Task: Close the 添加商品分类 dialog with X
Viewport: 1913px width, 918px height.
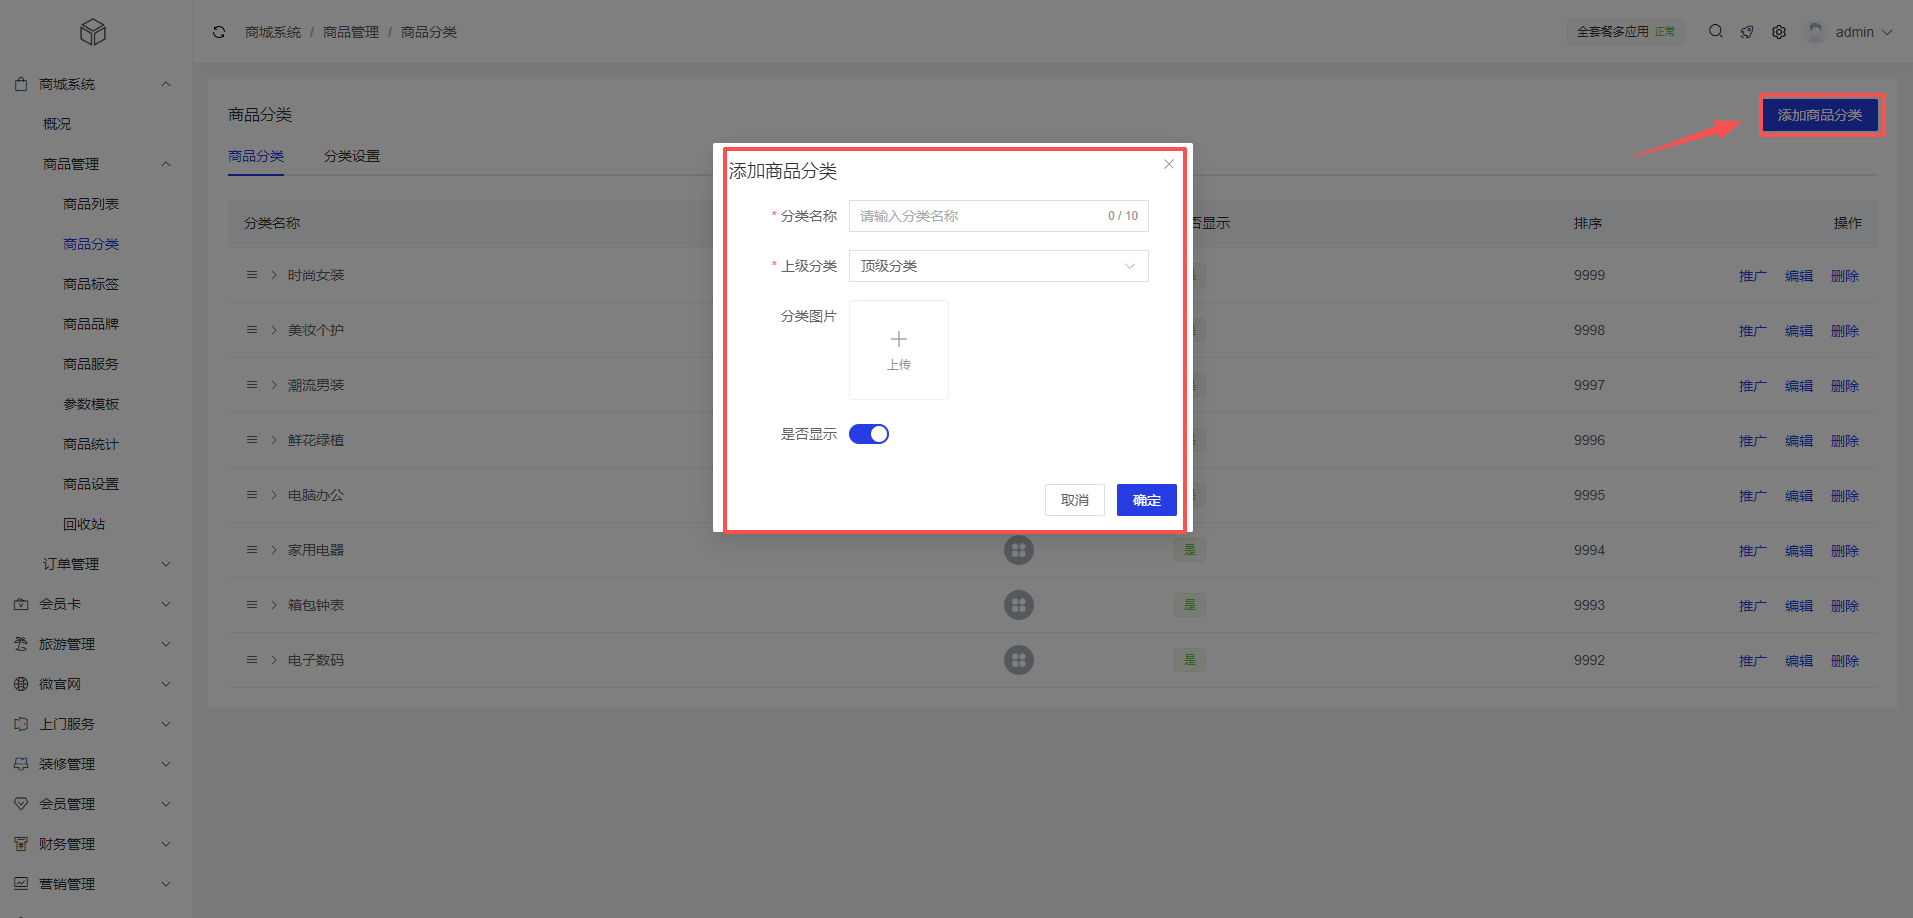Action: click(x=1168, y=164)
